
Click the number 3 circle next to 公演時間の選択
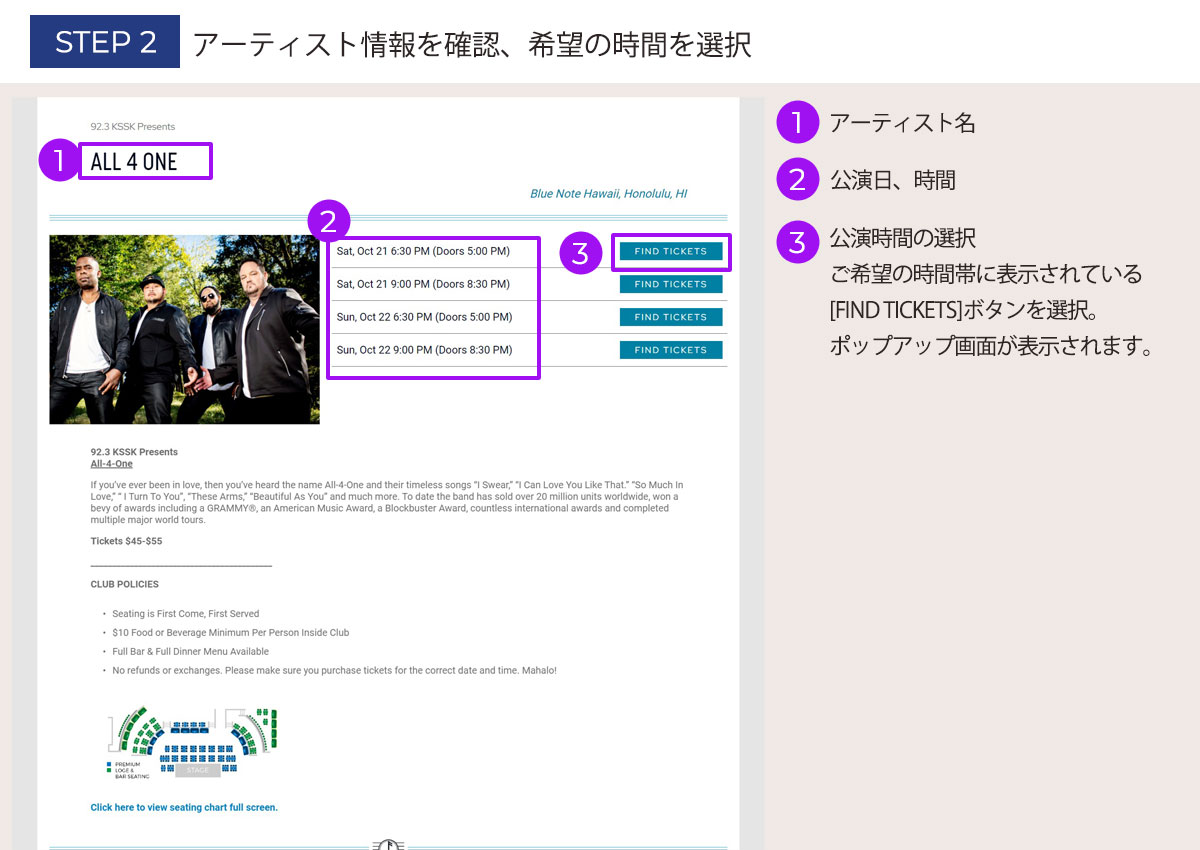point(797,239)
